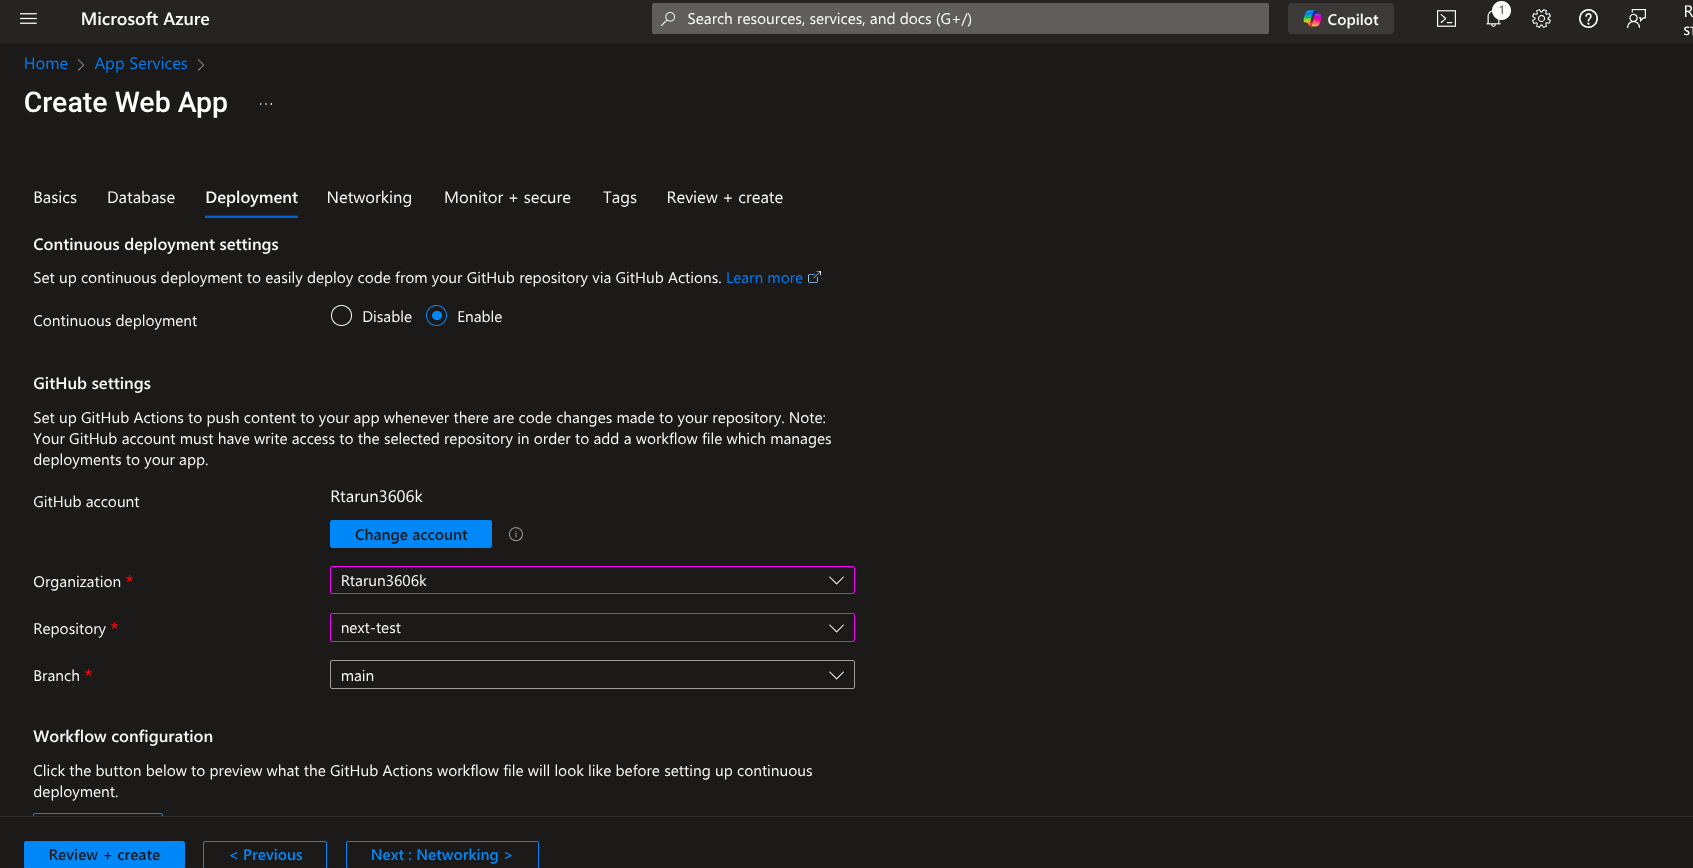Click the Branch field label

coord(56,676)
